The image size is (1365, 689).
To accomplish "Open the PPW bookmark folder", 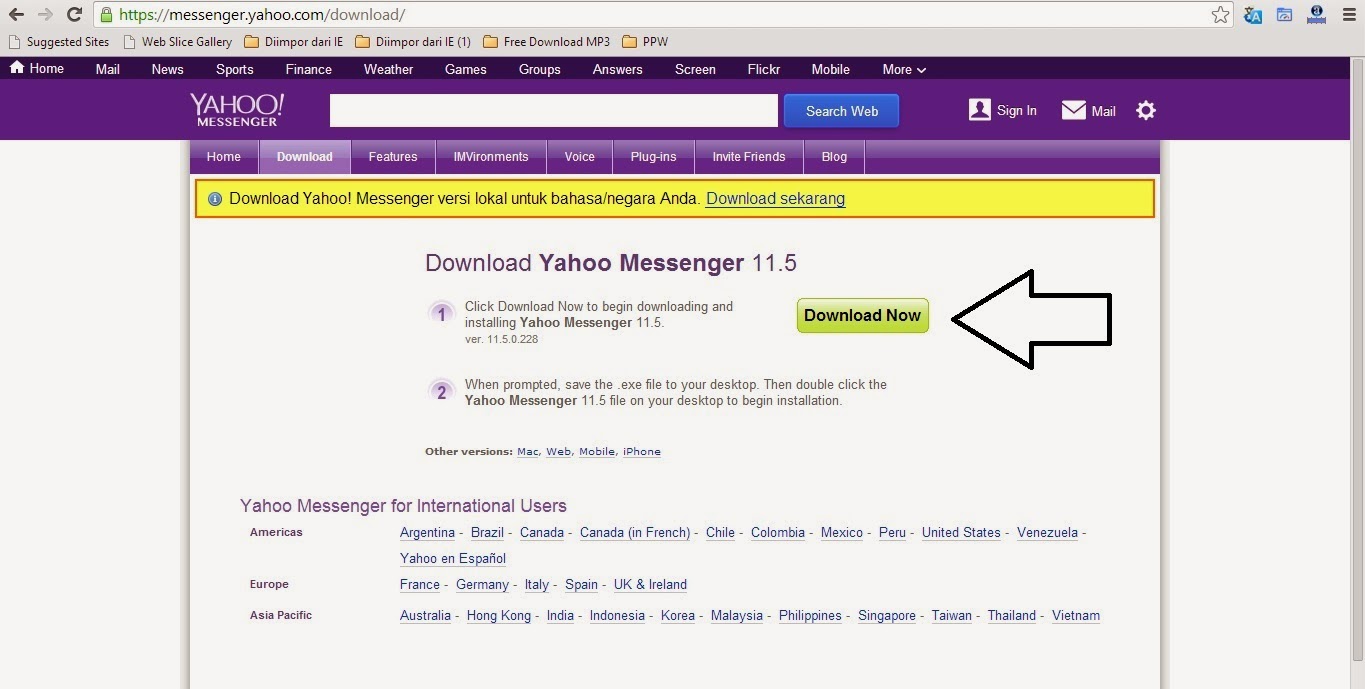I will click(x=645, y=42).
